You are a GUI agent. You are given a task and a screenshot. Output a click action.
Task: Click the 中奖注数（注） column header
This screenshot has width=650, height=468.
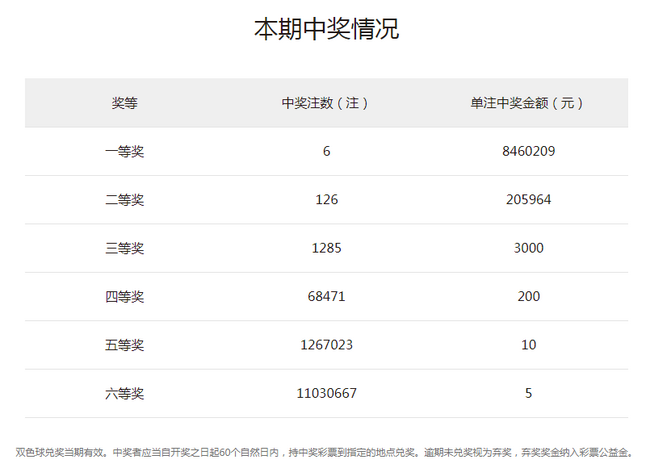(326, 103)
